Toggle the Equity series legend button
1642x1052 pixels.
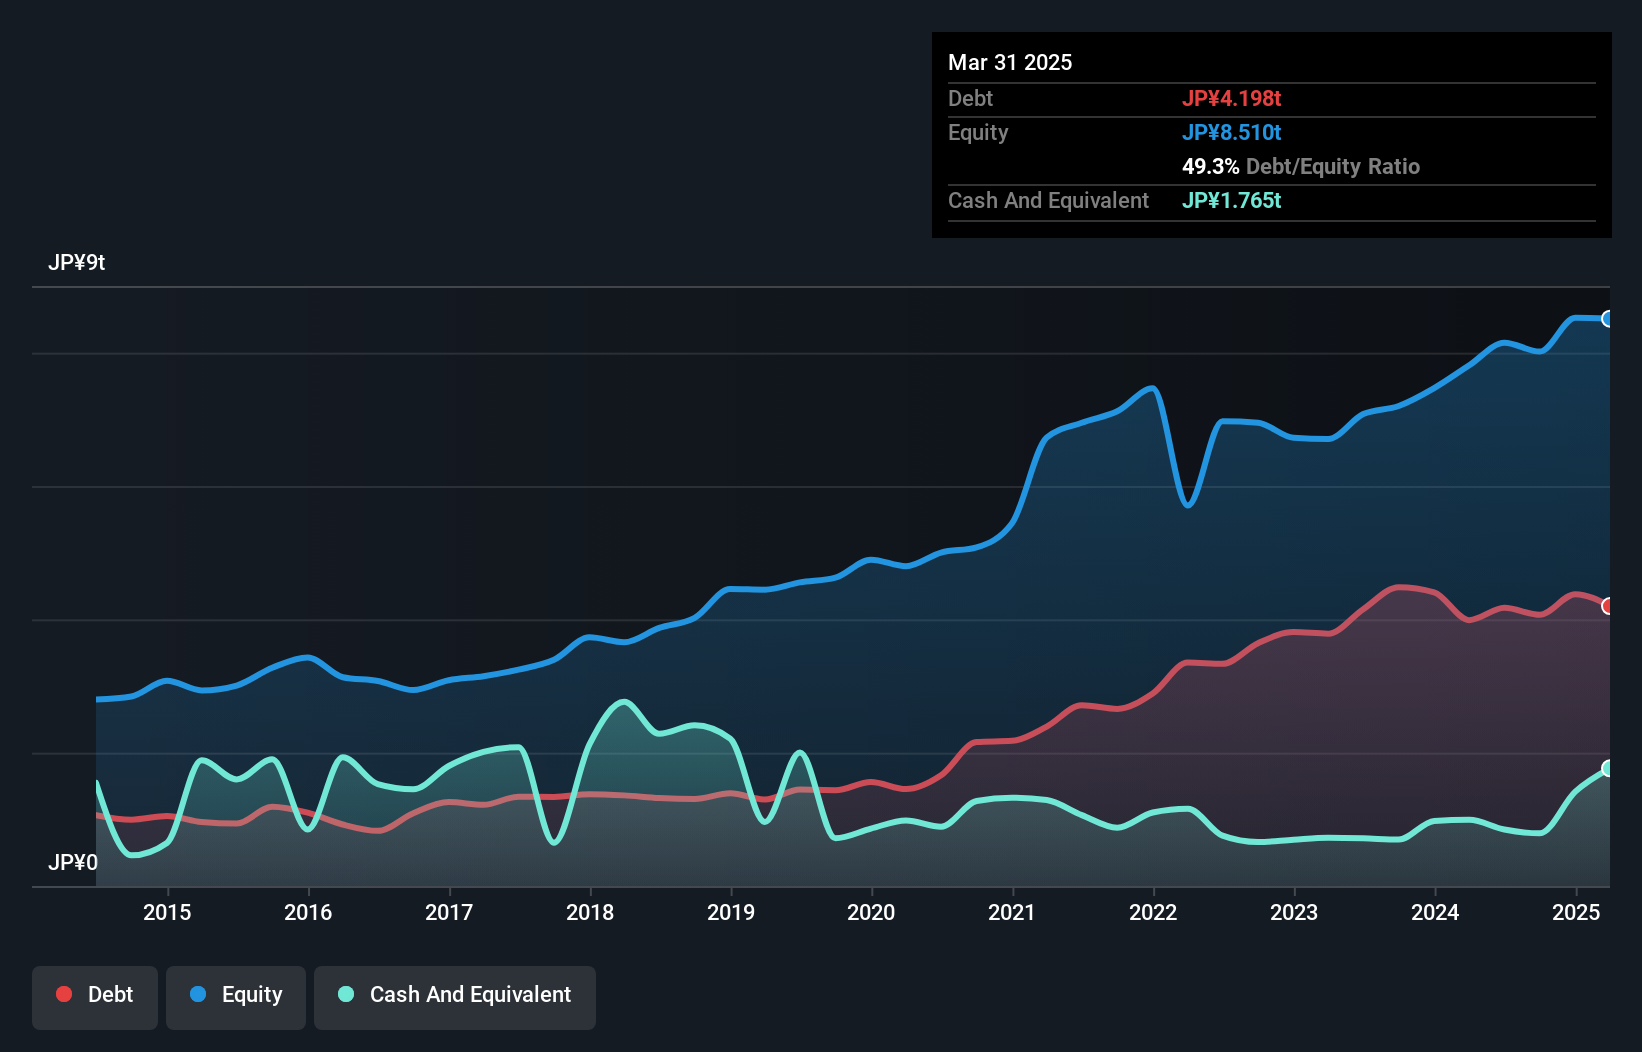[x=236, y=997]
